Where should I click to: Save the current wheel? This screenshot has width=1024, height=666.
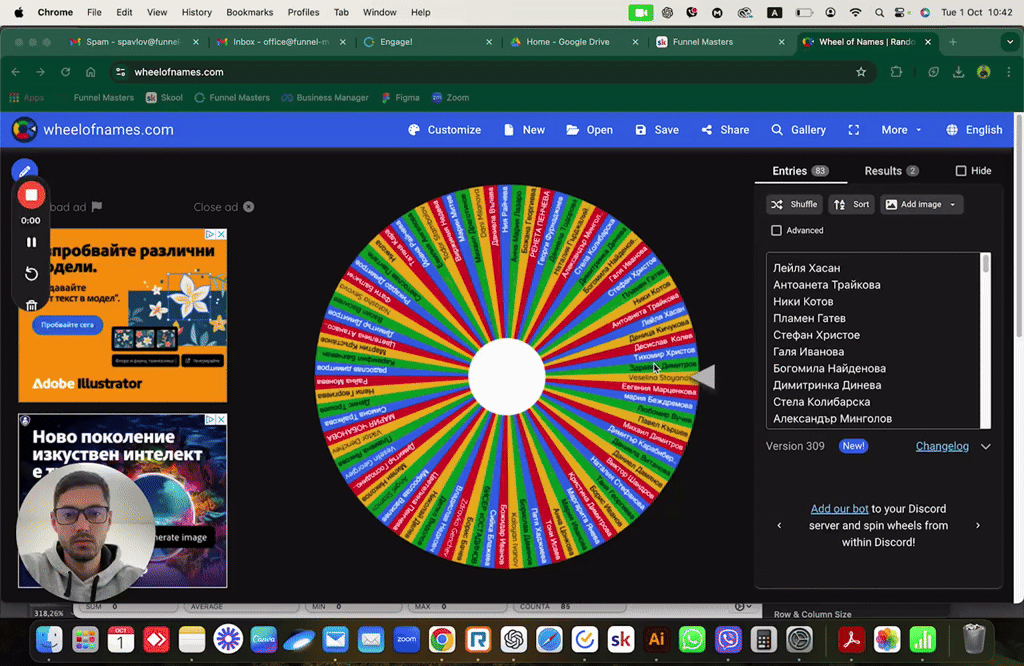point(657,130)
